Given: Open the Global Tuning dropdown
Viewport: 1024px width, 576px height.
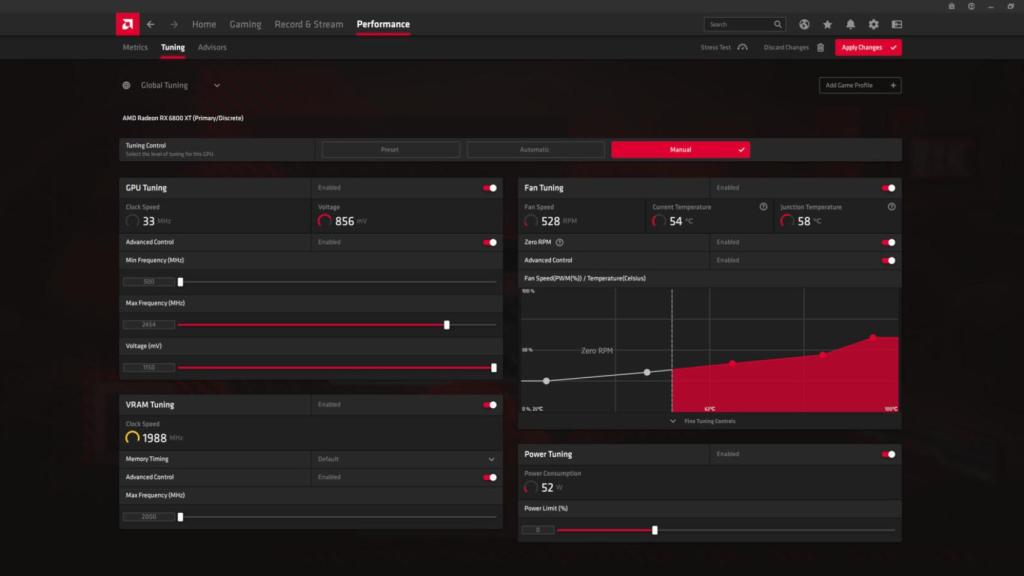Looking at the screenshot, I should (x=215, y=85).
